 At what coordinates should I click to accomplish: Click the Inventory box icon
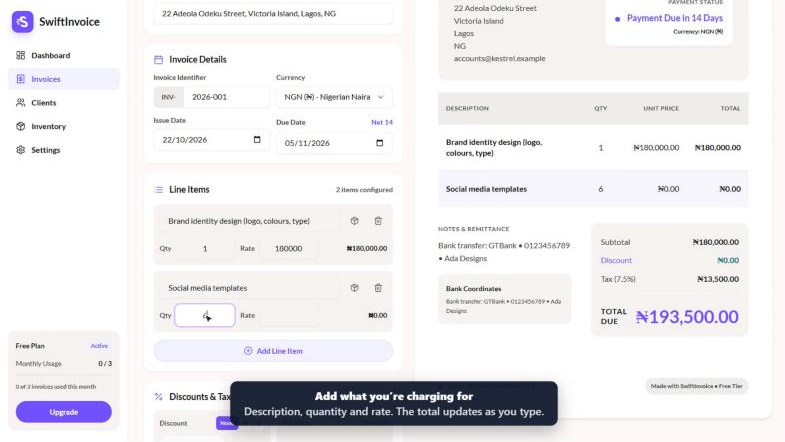click(x=21, y=126)
